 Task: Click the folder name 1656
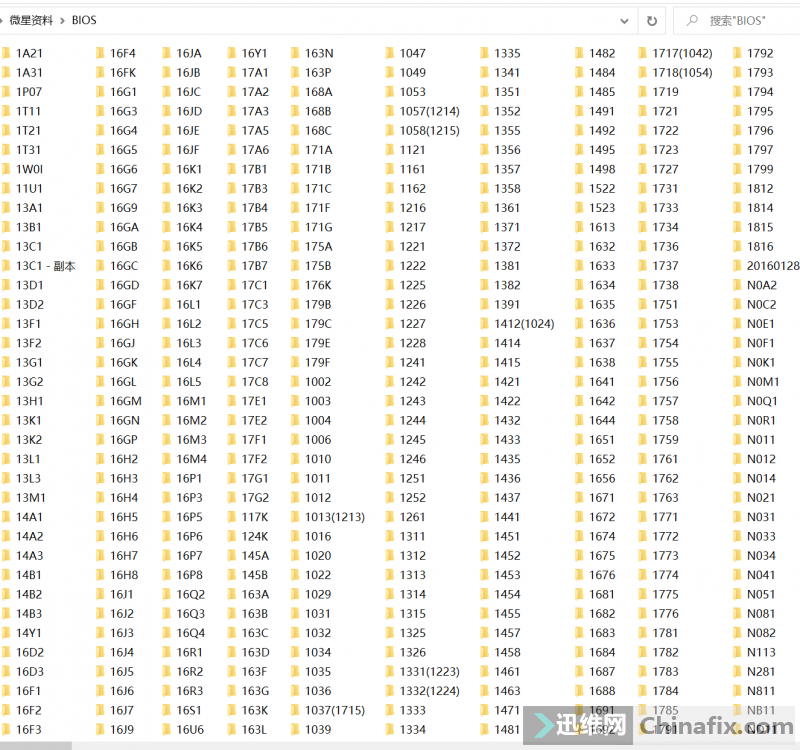click(603, 479)
